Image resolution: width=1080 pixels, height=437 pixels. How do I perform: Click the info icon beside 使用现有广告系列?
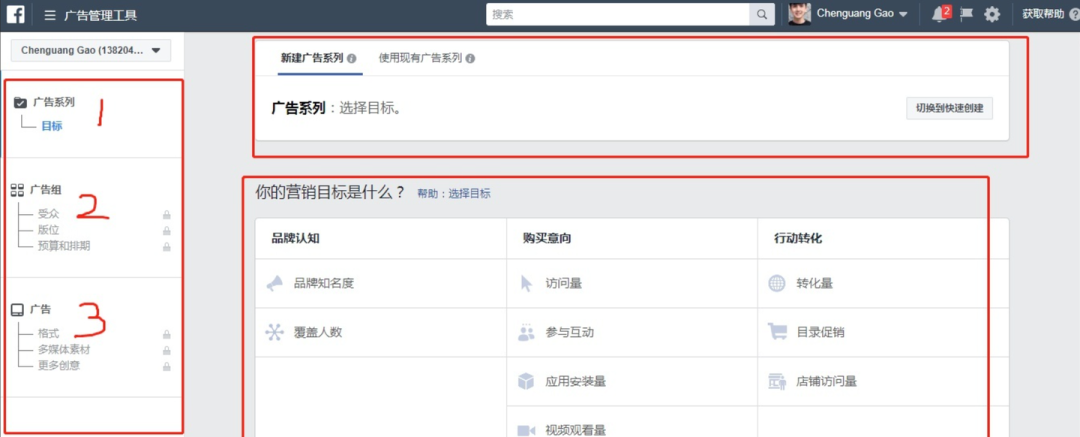(x=470, y=59)
